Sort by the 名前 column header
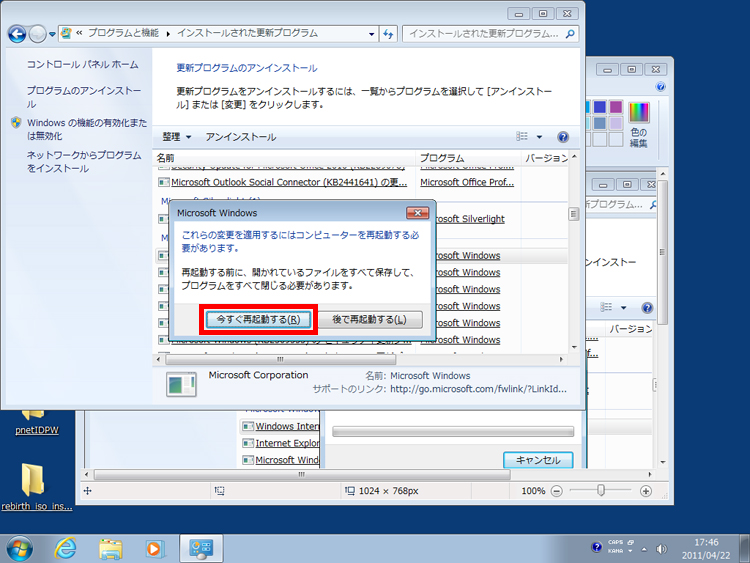 pos(285,158)
